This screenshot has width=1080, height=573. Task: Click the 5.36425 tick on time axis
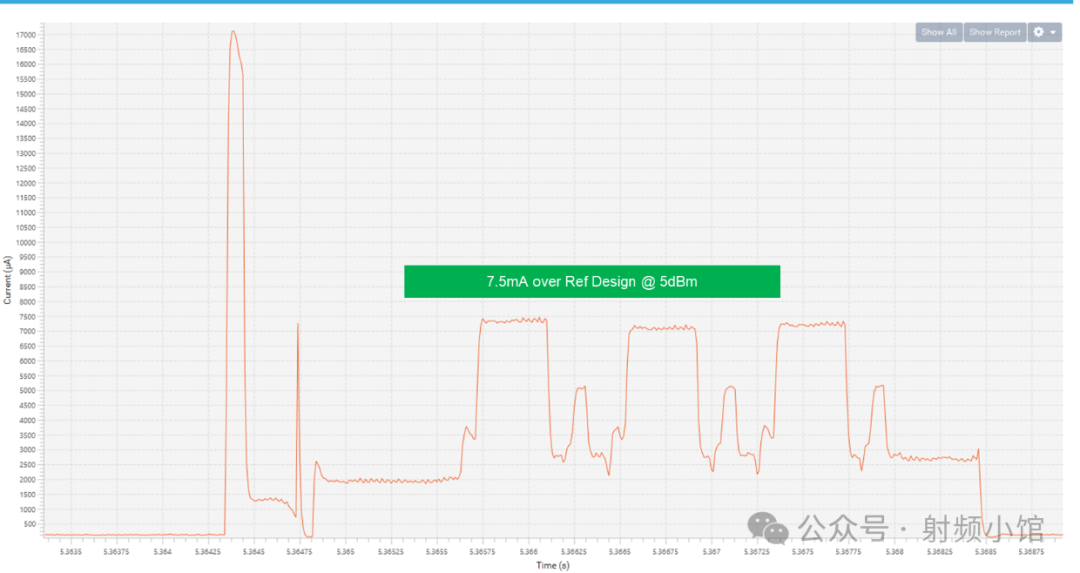click(208, 551)
